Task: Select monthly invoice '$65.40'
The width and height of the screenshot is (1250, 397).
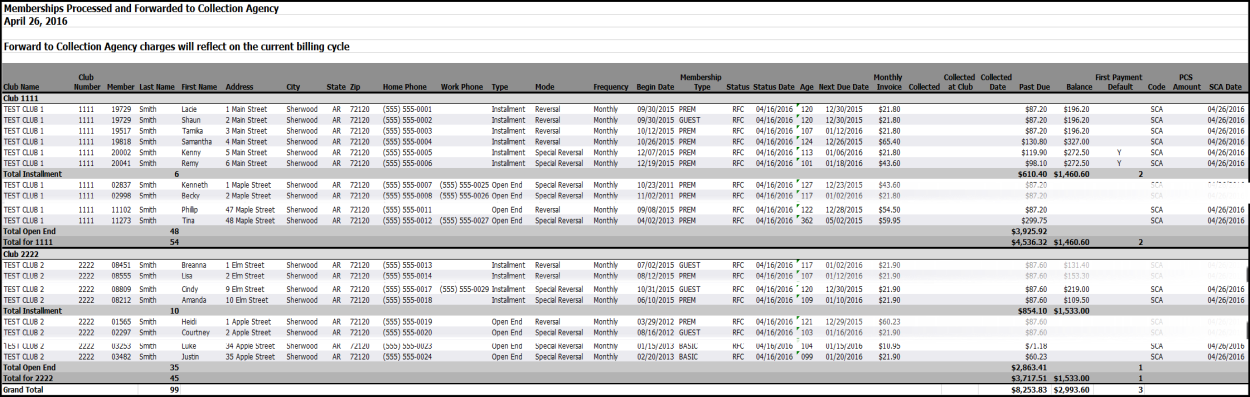Action: point(889,141)
